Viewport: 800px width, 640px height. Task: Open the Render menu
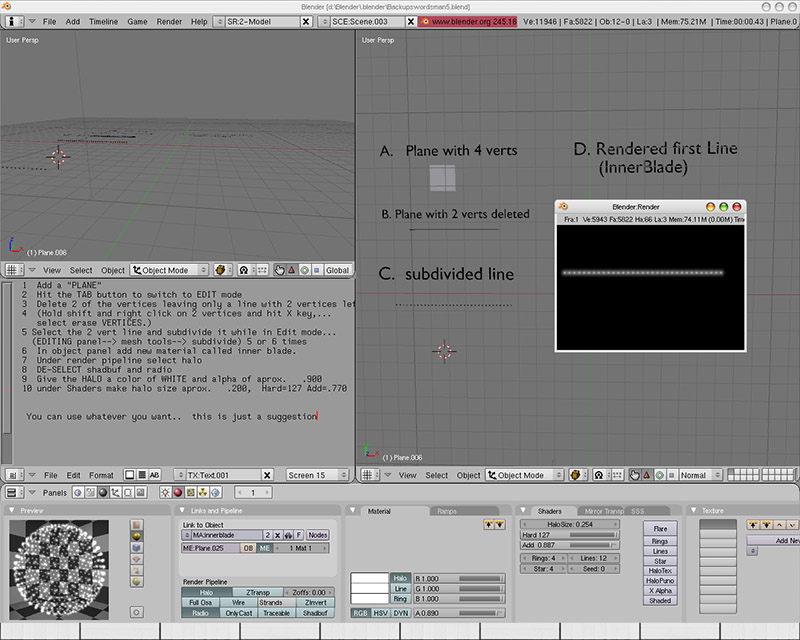coord(169,21)
